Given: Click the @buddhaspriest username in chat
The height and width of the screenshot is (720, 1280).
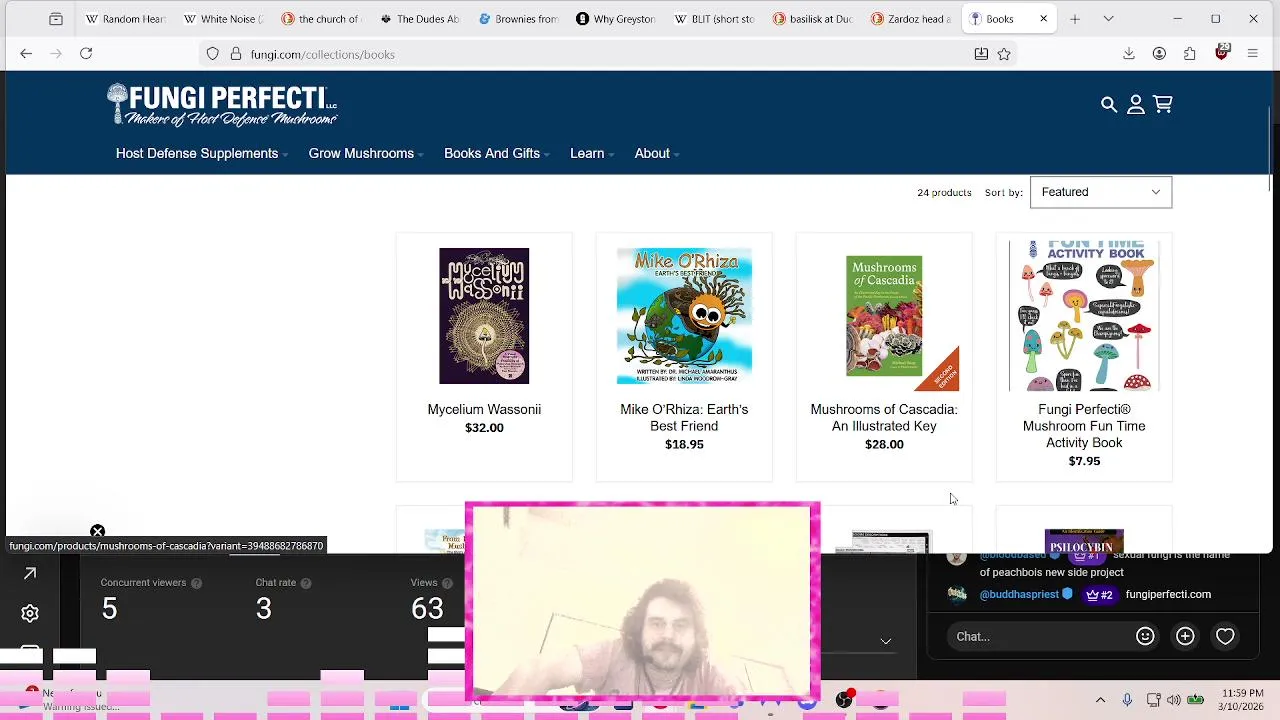Looking at the screenshot, I should 1019,594.
